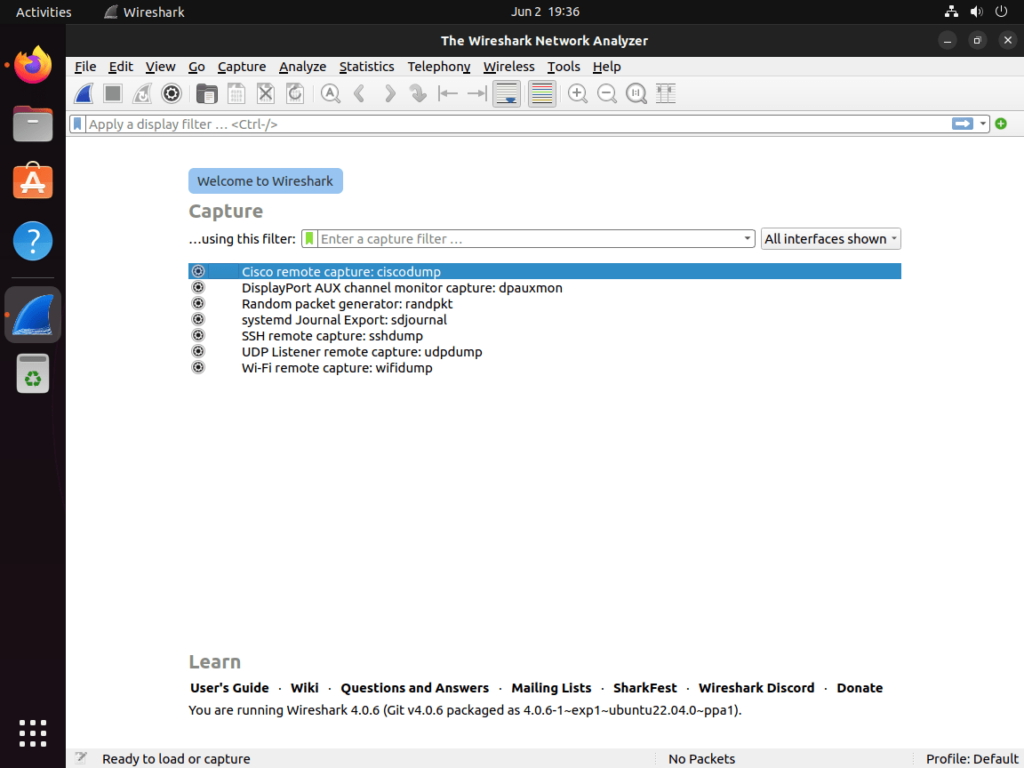Open the Go menu
This screenshot has height=768, width=1024.
coord(197,67)
